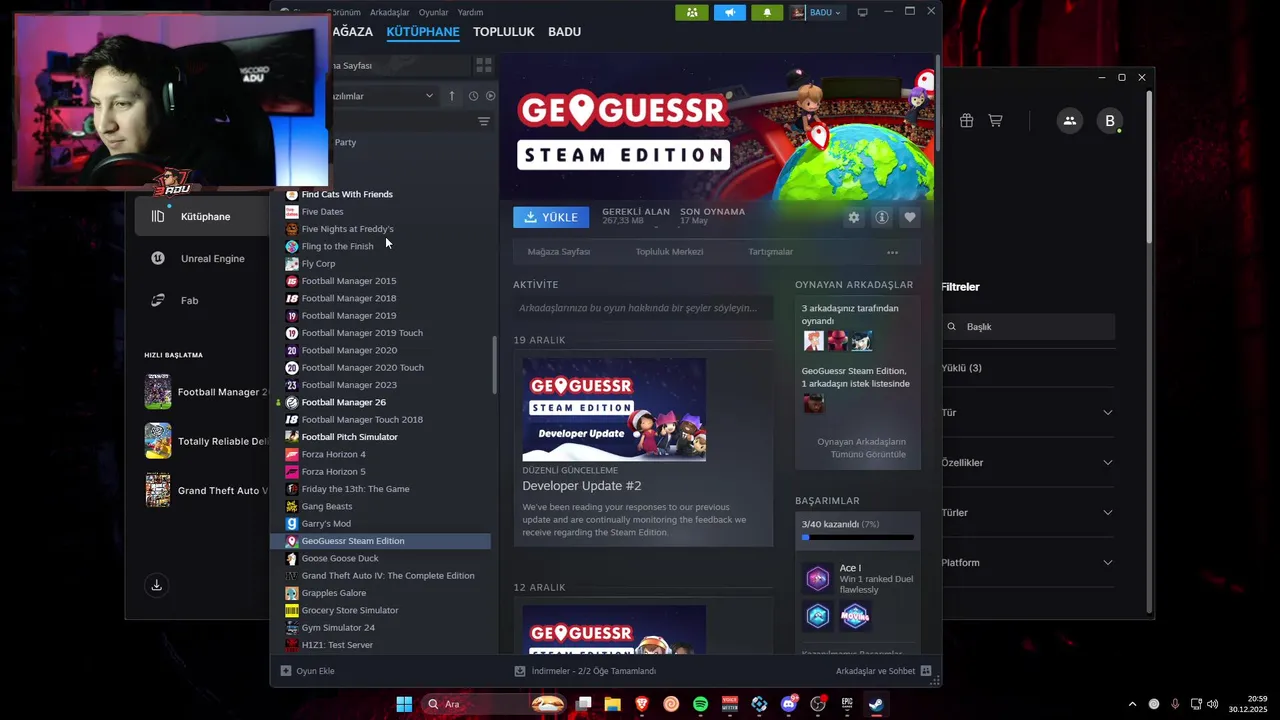Open downloads icon in Epic launcher sidebar
This screenshot has width=1280, height=720.
(156, 585)
